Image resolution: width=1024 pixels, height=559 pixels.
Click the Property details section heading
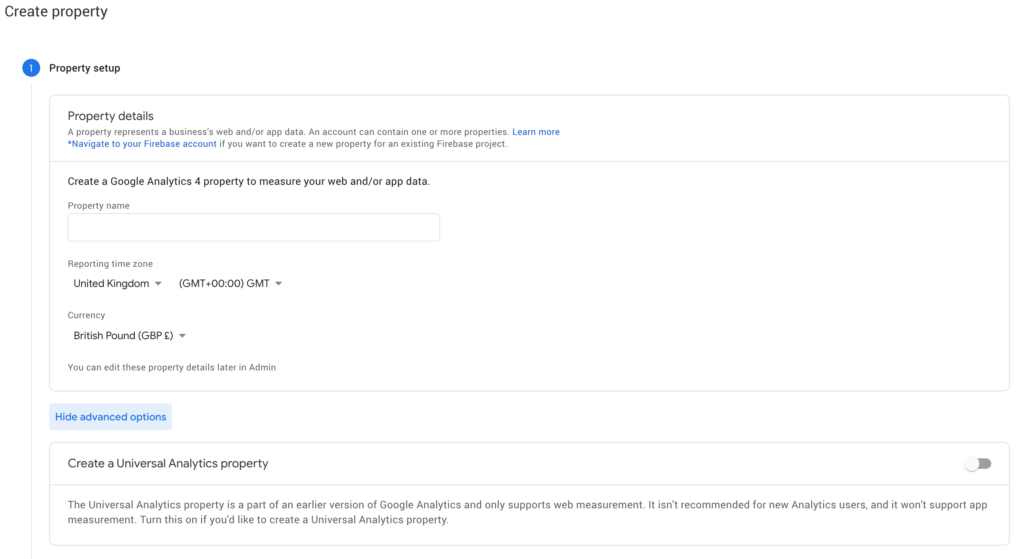110,116
